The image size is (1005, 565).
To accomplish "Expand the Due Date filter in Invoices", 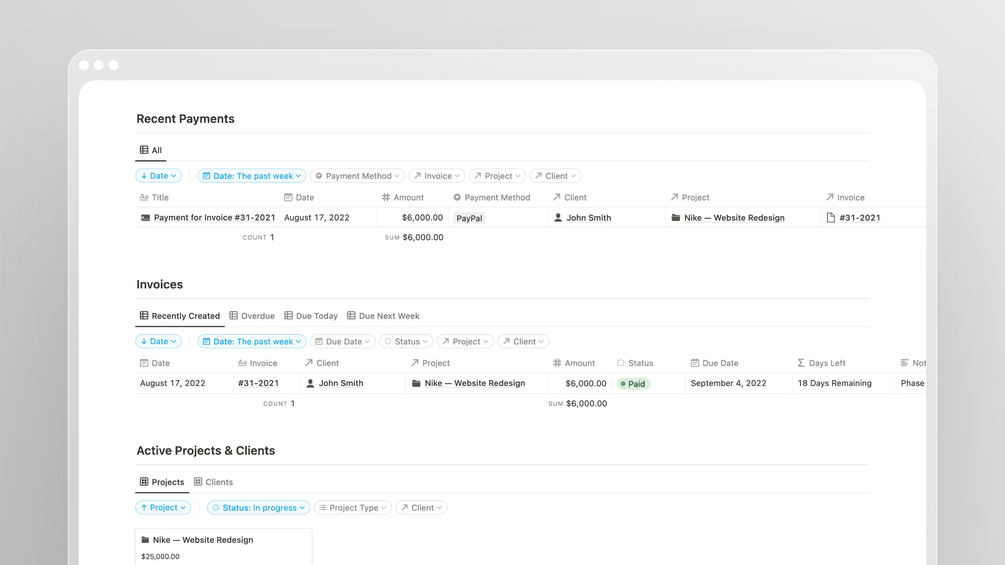I will [342, 342].
